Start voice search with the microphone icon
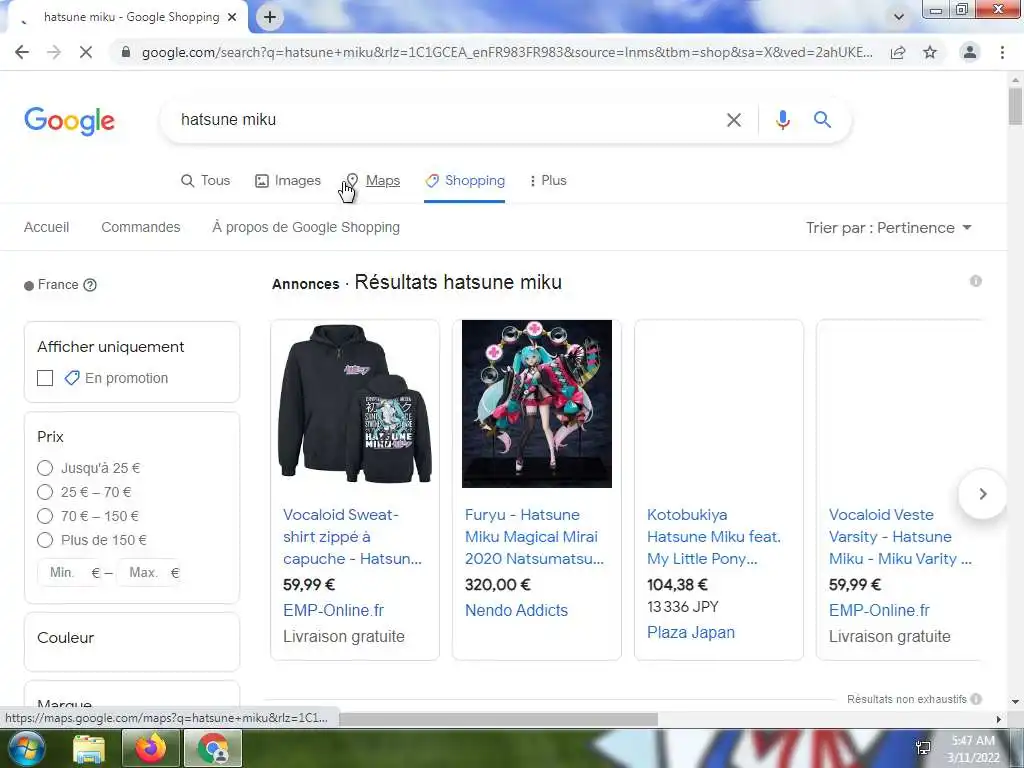This screenshot has height=768, width=1024. point(782,120)
